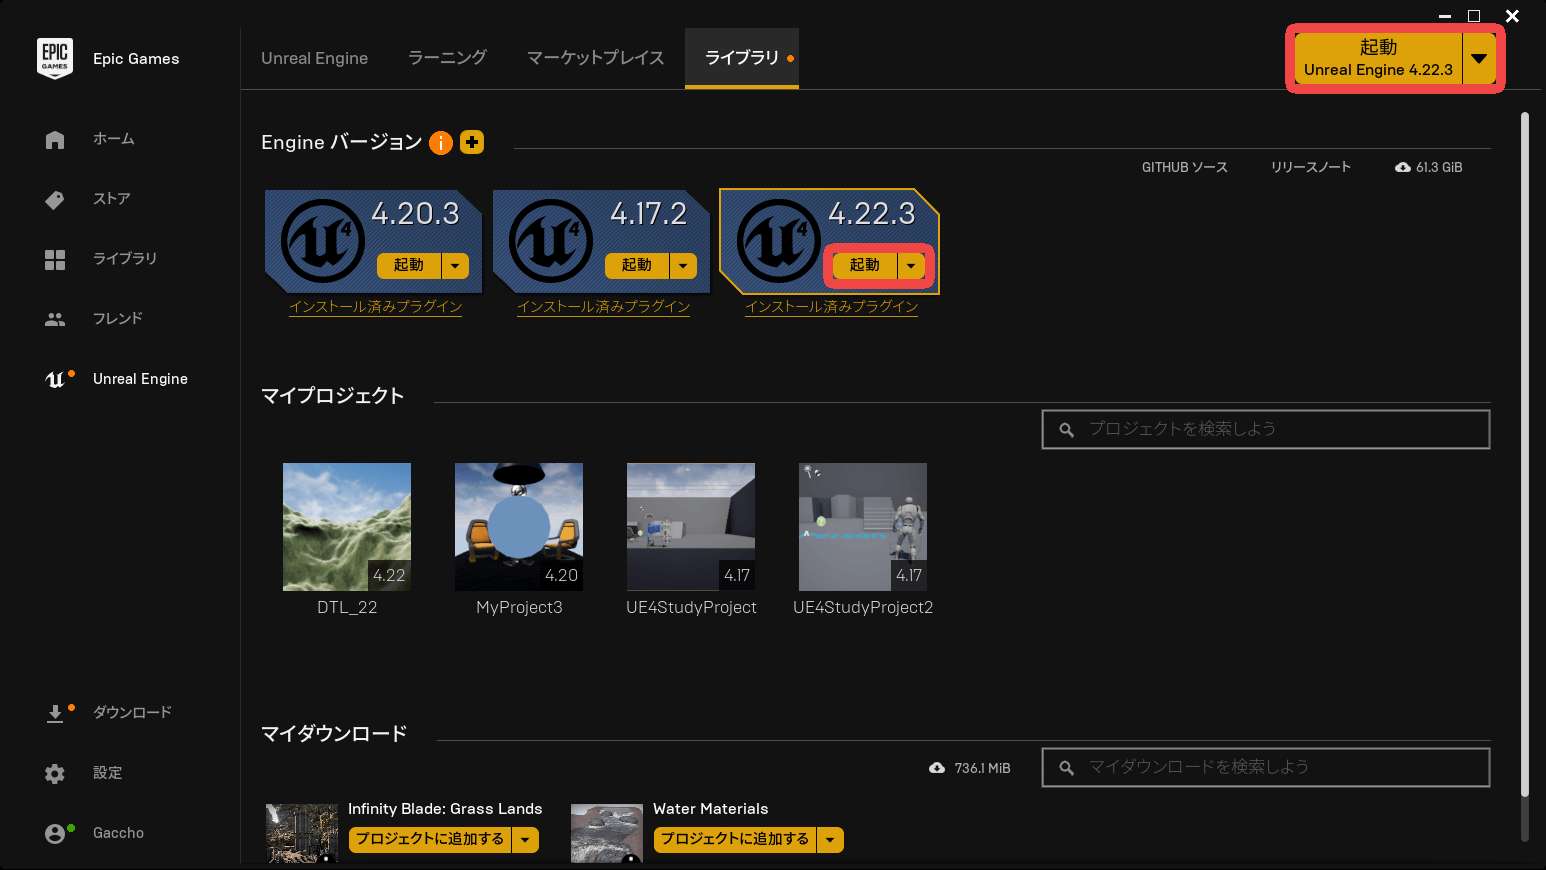
Task: Click the orange Engine version info icon
Action: pyautogui.click(x=441, y=143)
